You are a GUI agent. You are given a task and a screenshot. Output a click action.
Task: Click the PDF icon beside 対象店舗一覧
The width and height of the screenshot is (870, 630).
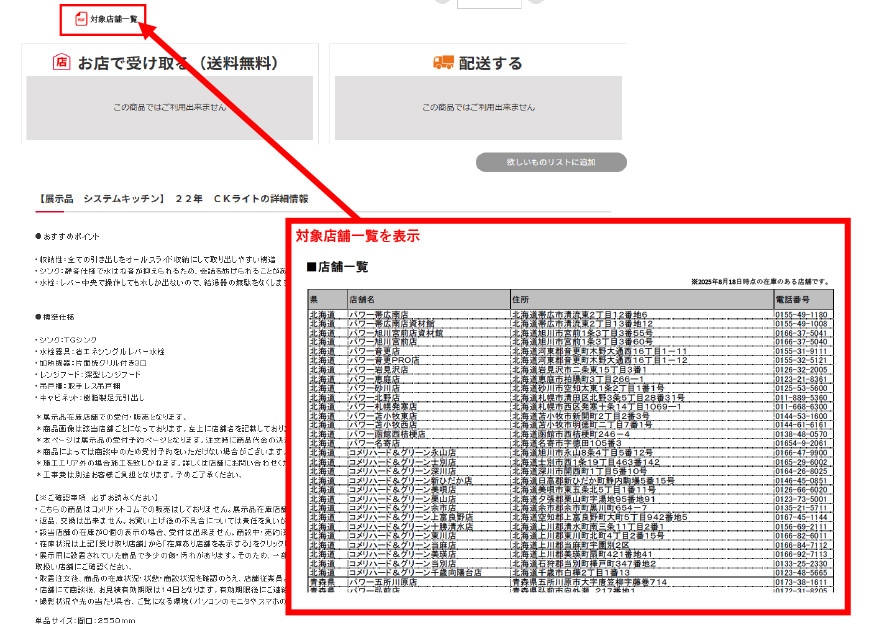click(x=81, y=18)
